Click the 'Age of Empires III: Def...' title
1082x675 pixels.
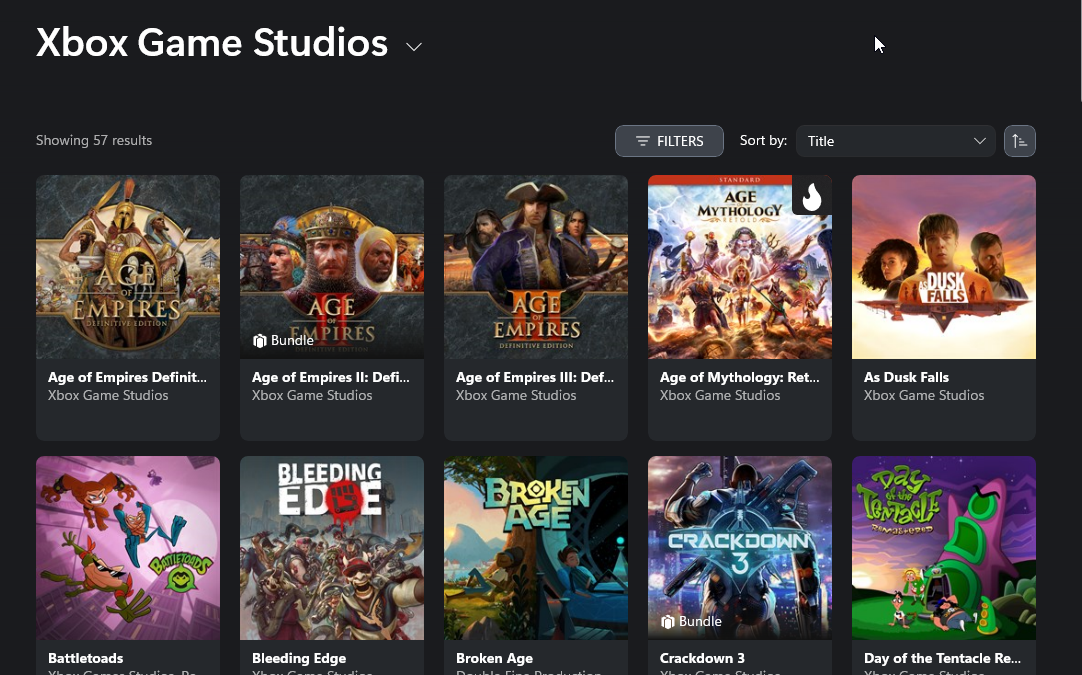535,378
